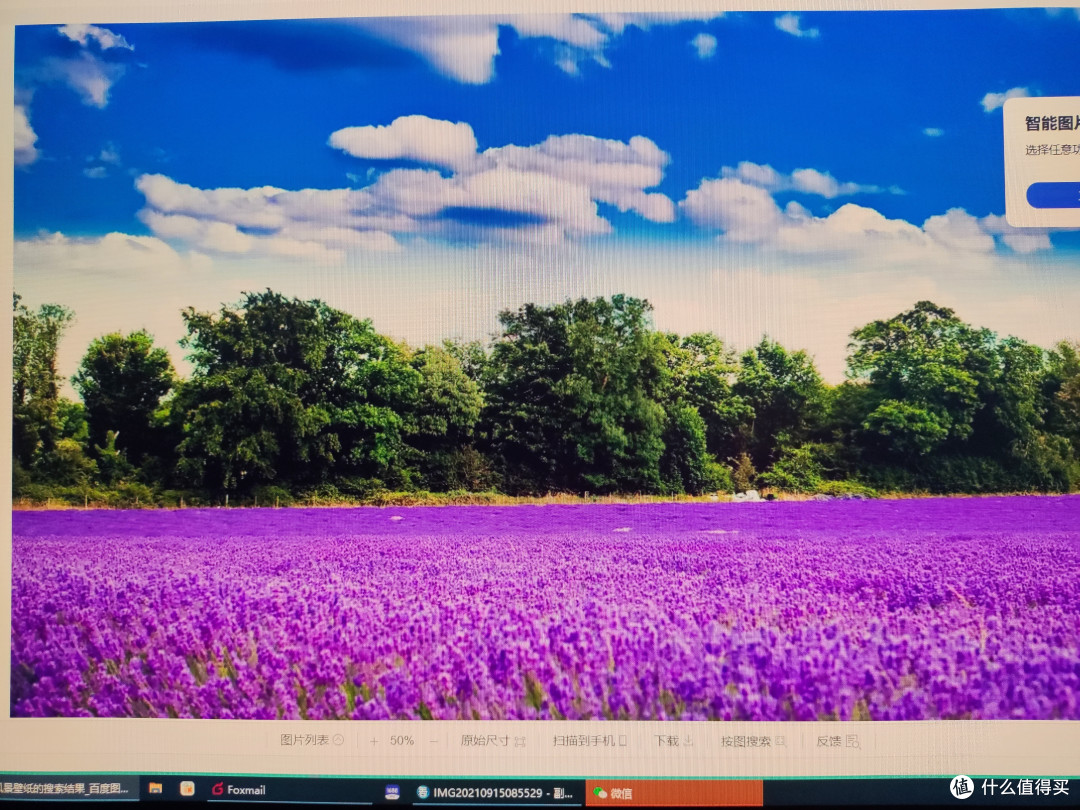
Task: Click the plus zoom-in icon
Action: pyautogui.click(x=374, y=741)
